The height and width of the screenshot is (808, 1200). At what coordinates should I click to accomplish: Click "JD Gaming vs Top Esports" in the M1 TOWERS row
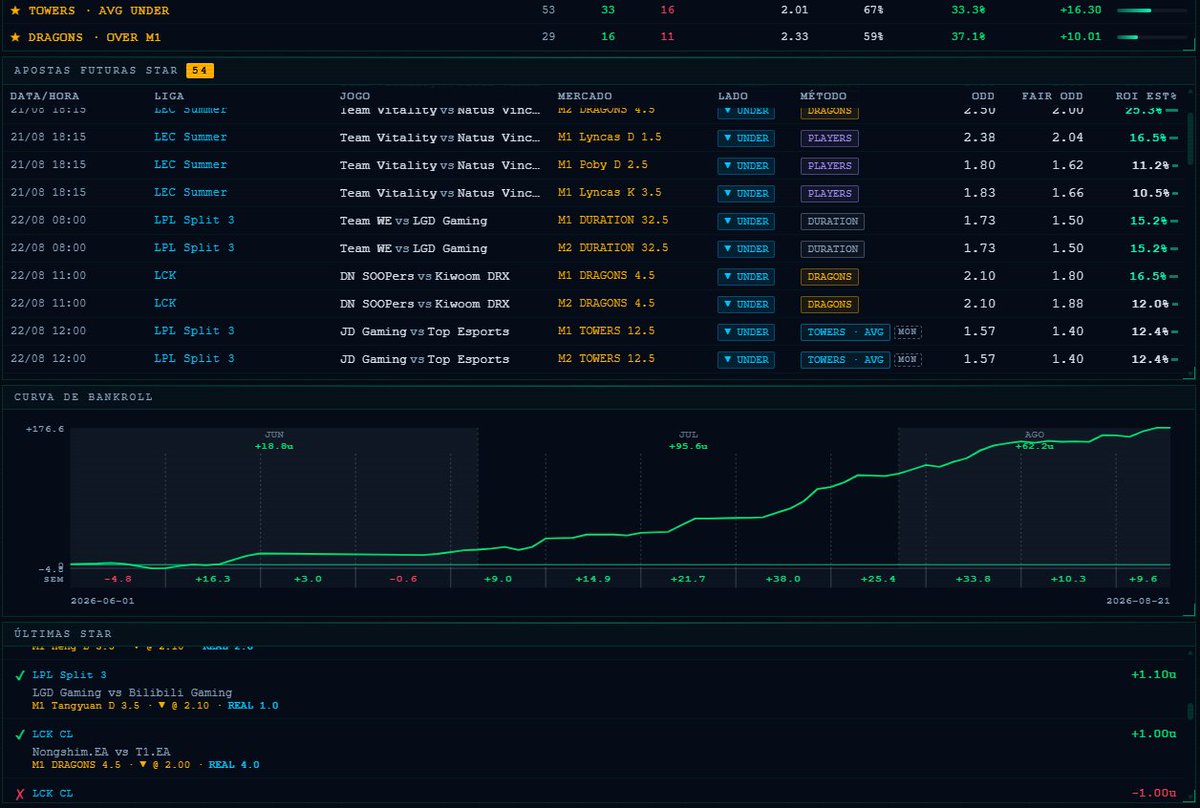pyautogui.click(x=424, y=331)
